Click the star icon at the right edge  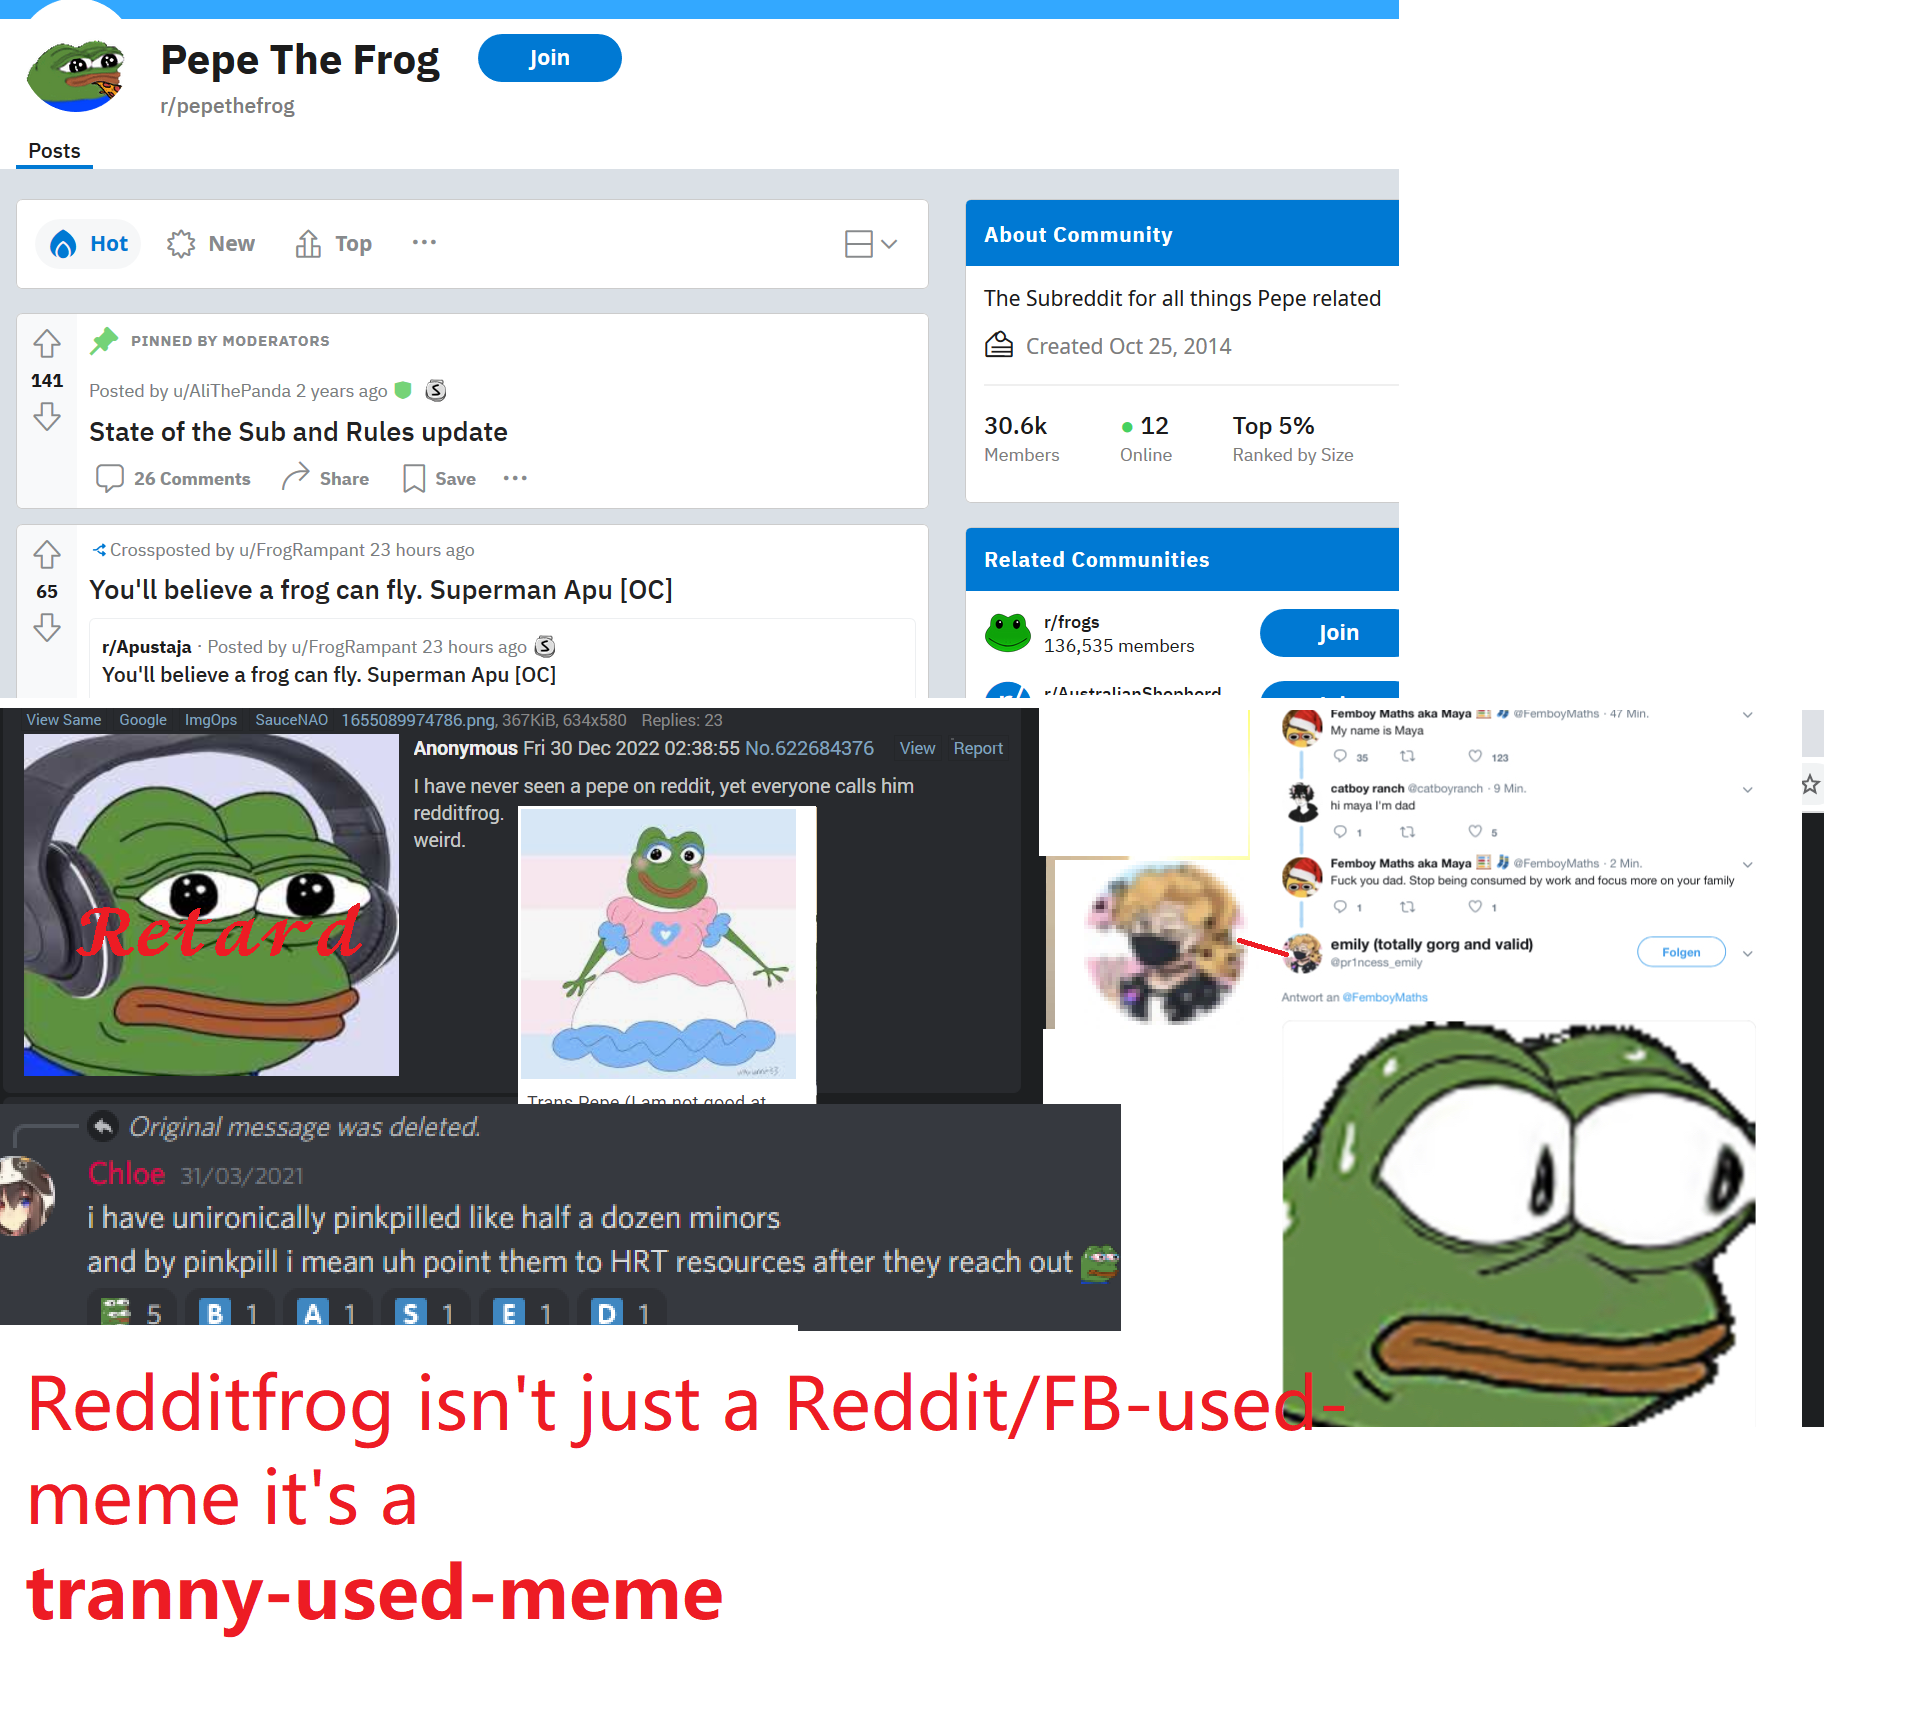point(1810,784)
